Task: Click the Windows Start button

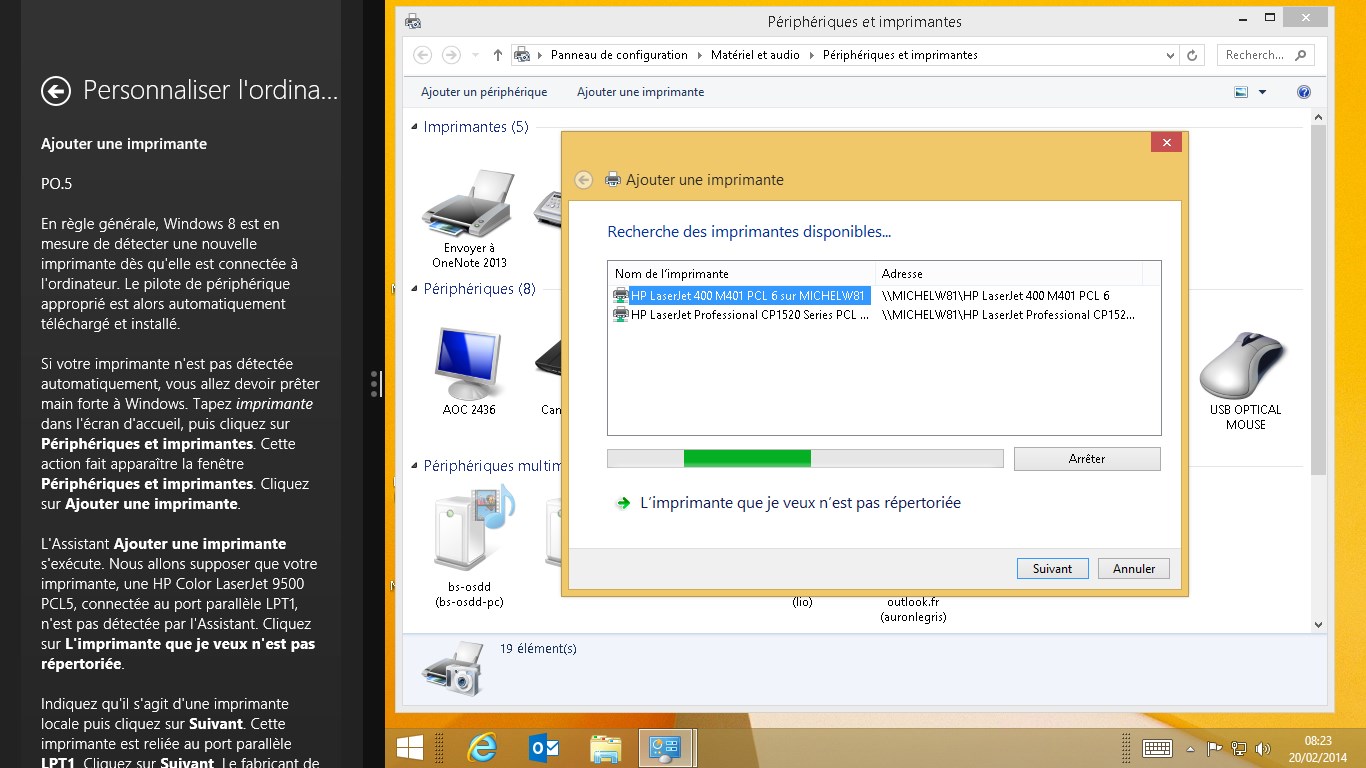Action: [x=409, y=748]
